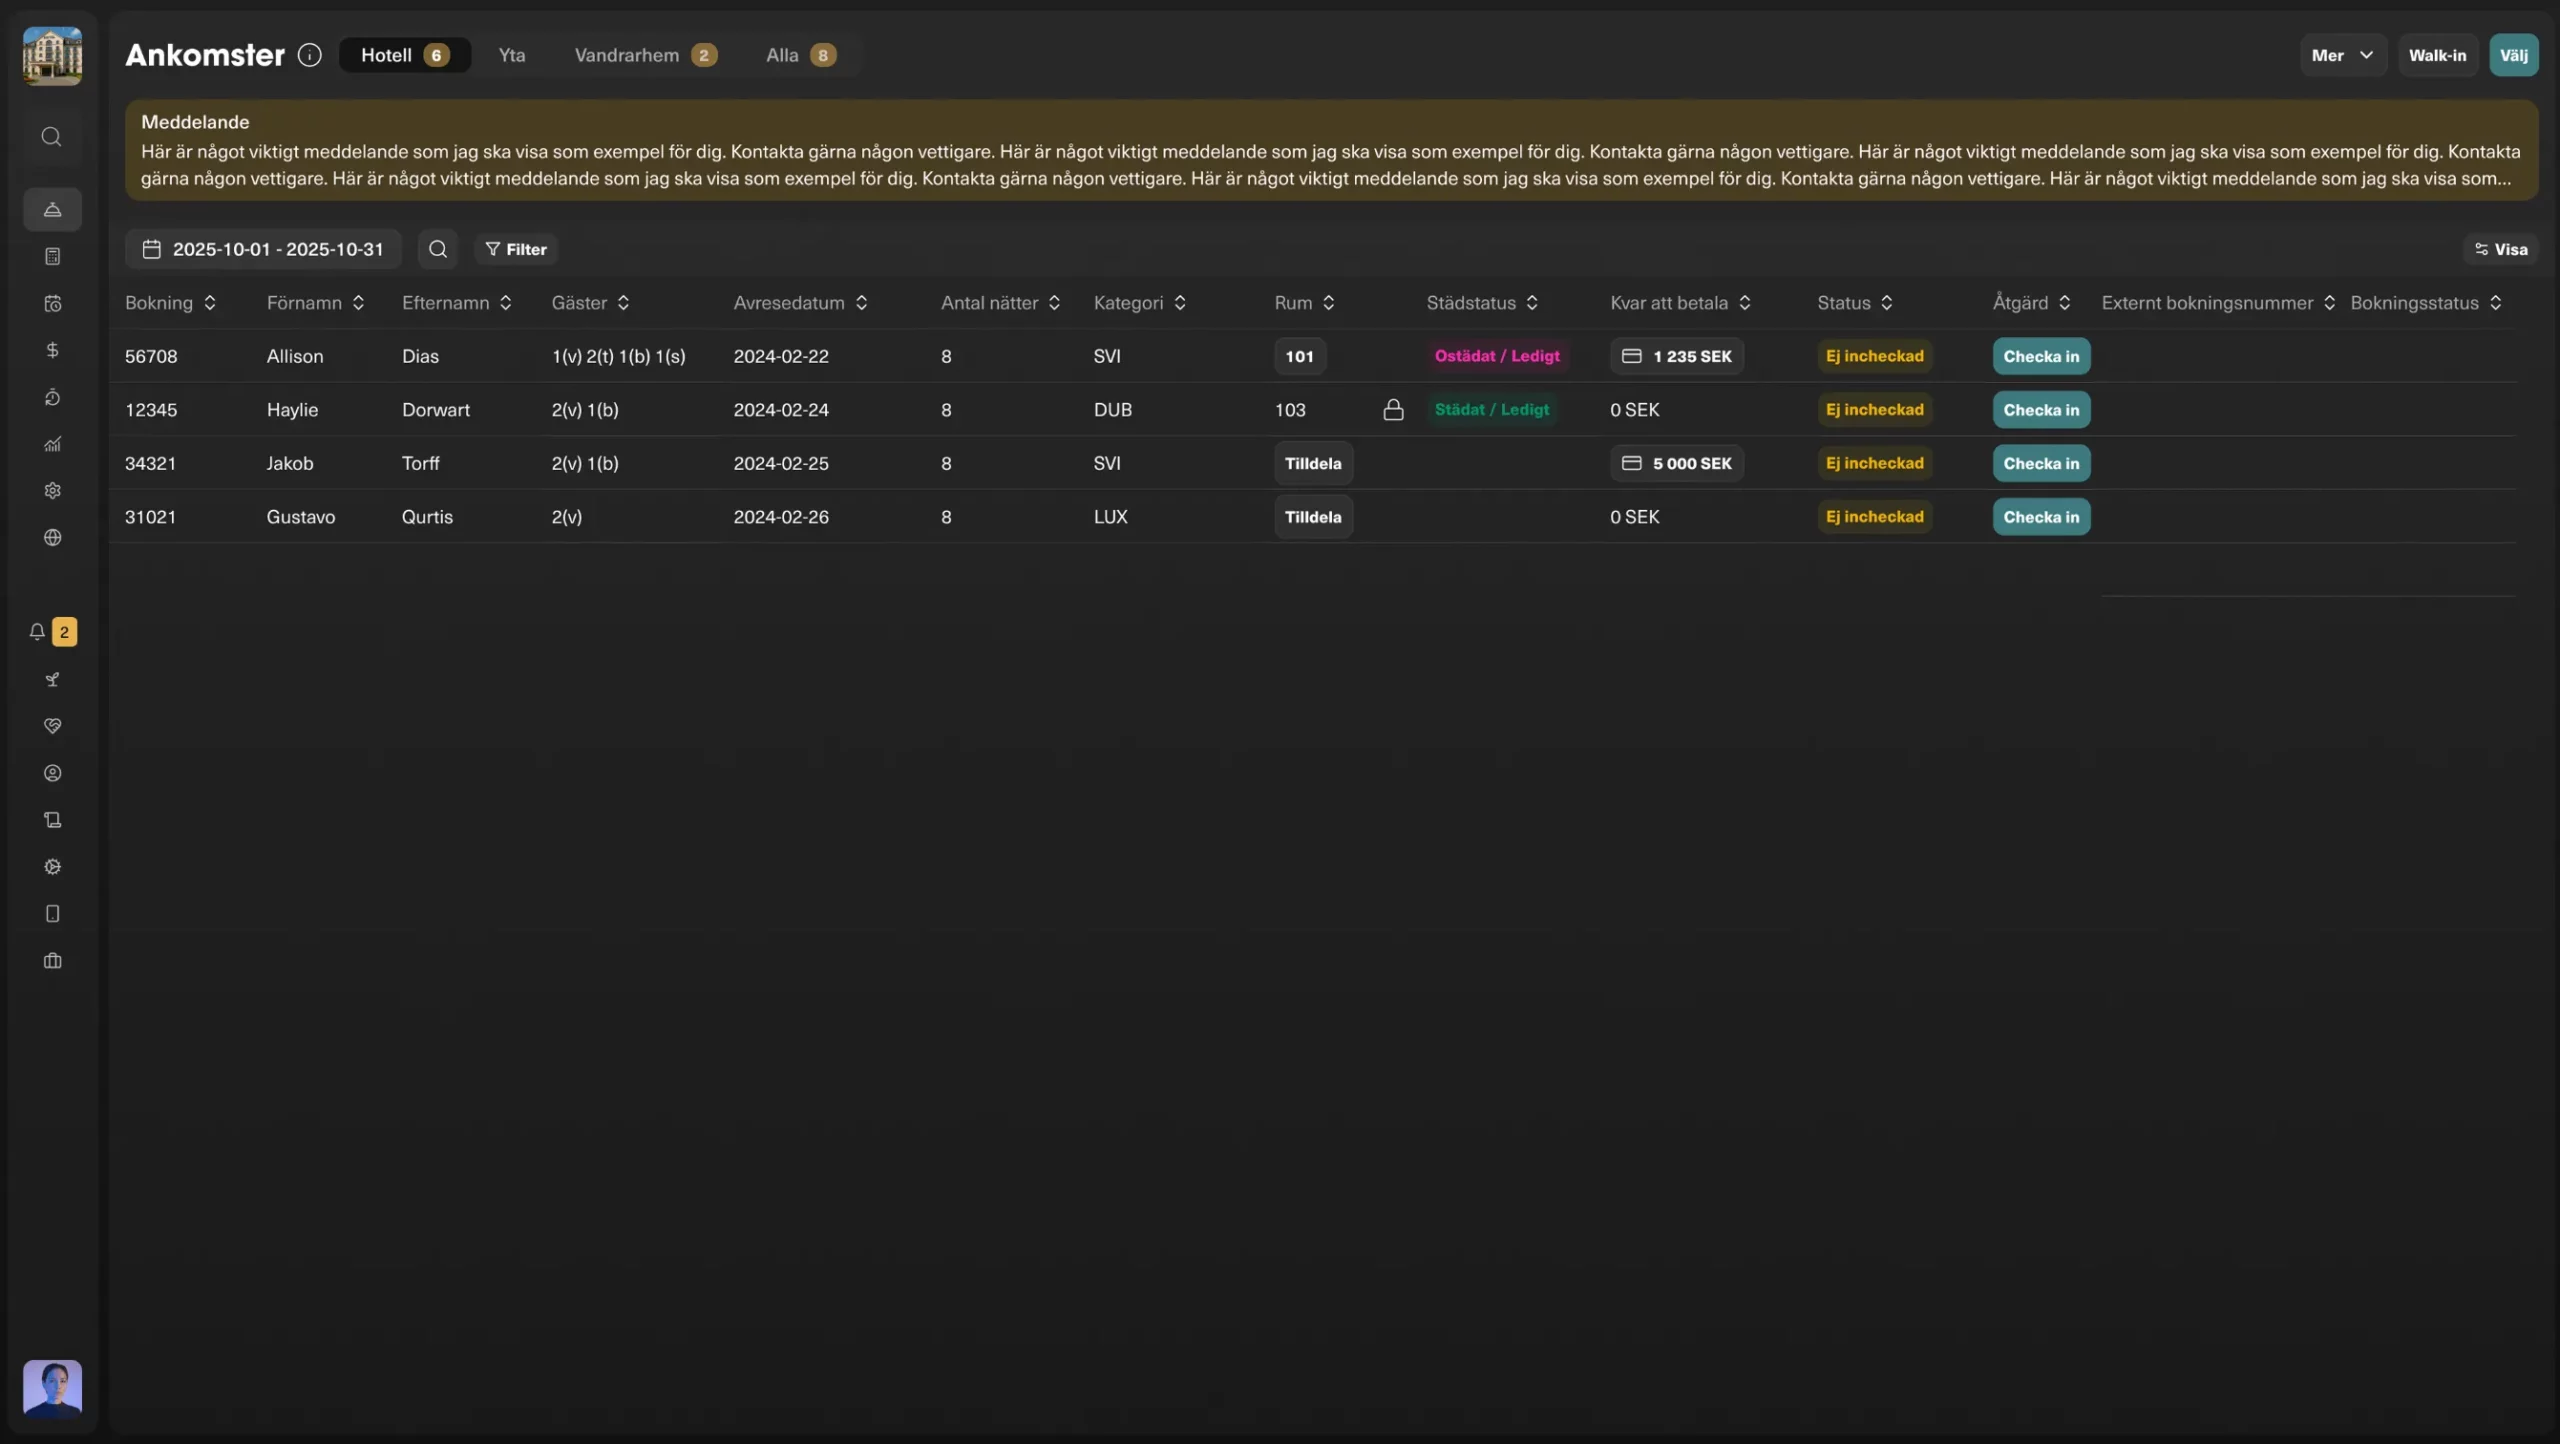Open the calculator icon in sidebar
Viewport: 2560px width, 1444px height.
(x=52, y=257)
